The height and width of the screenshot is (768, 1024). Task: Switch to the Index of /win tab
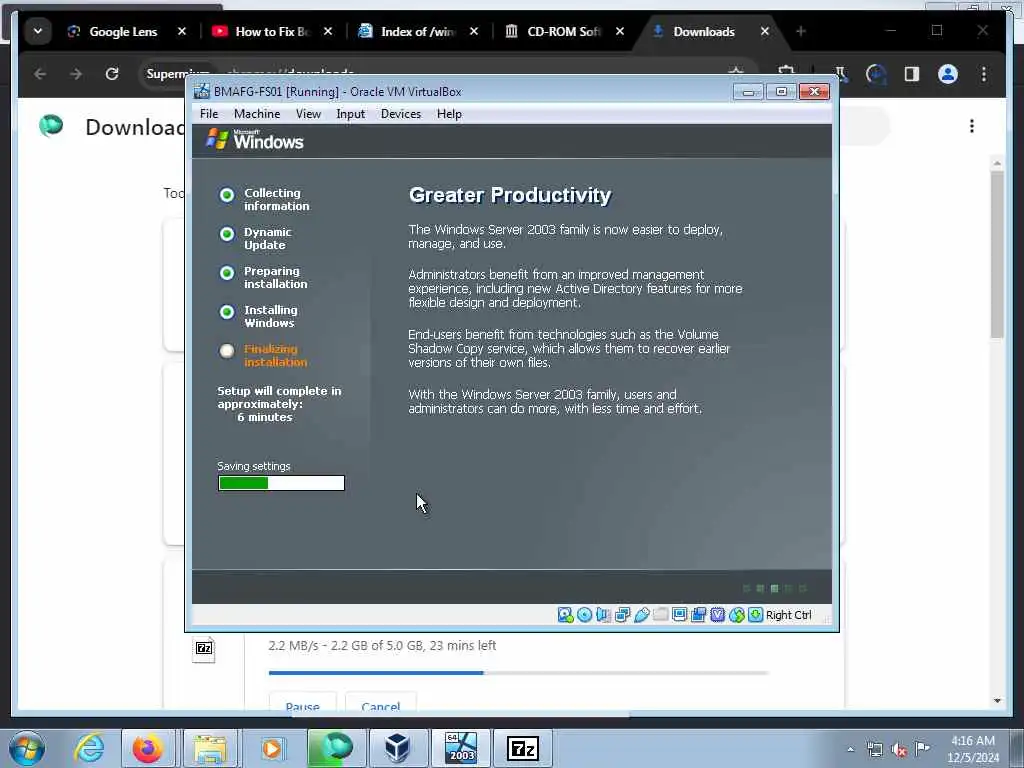point(418,31)
